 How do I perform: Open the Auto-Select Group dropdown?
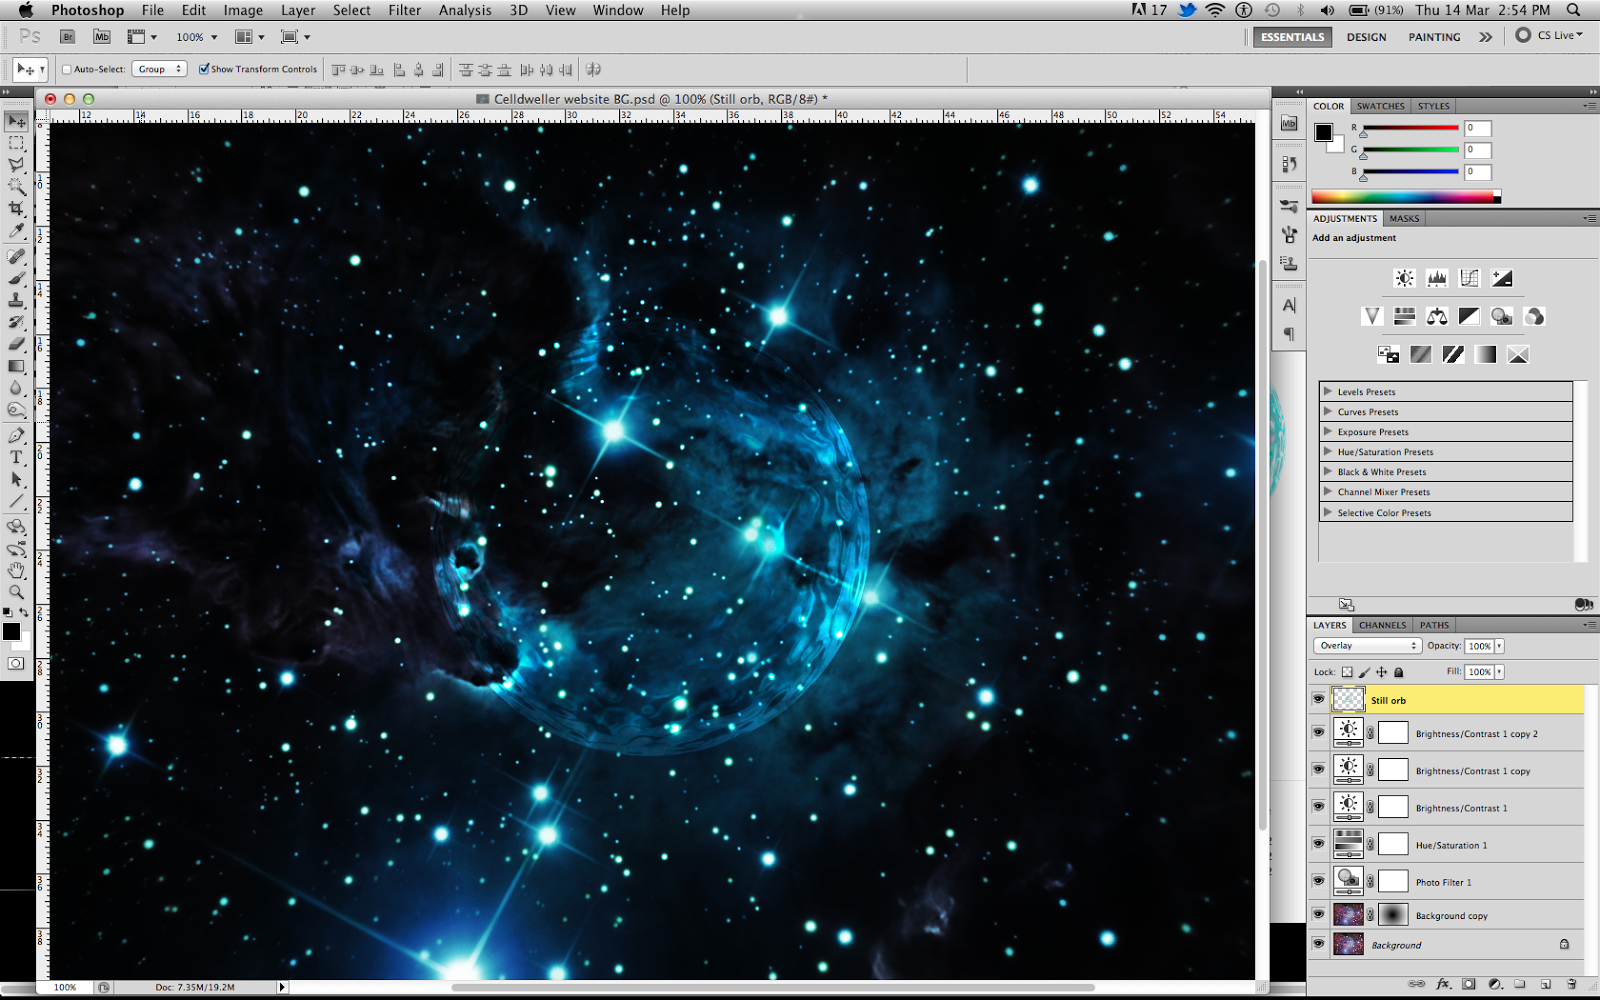(x=160, y=69)
